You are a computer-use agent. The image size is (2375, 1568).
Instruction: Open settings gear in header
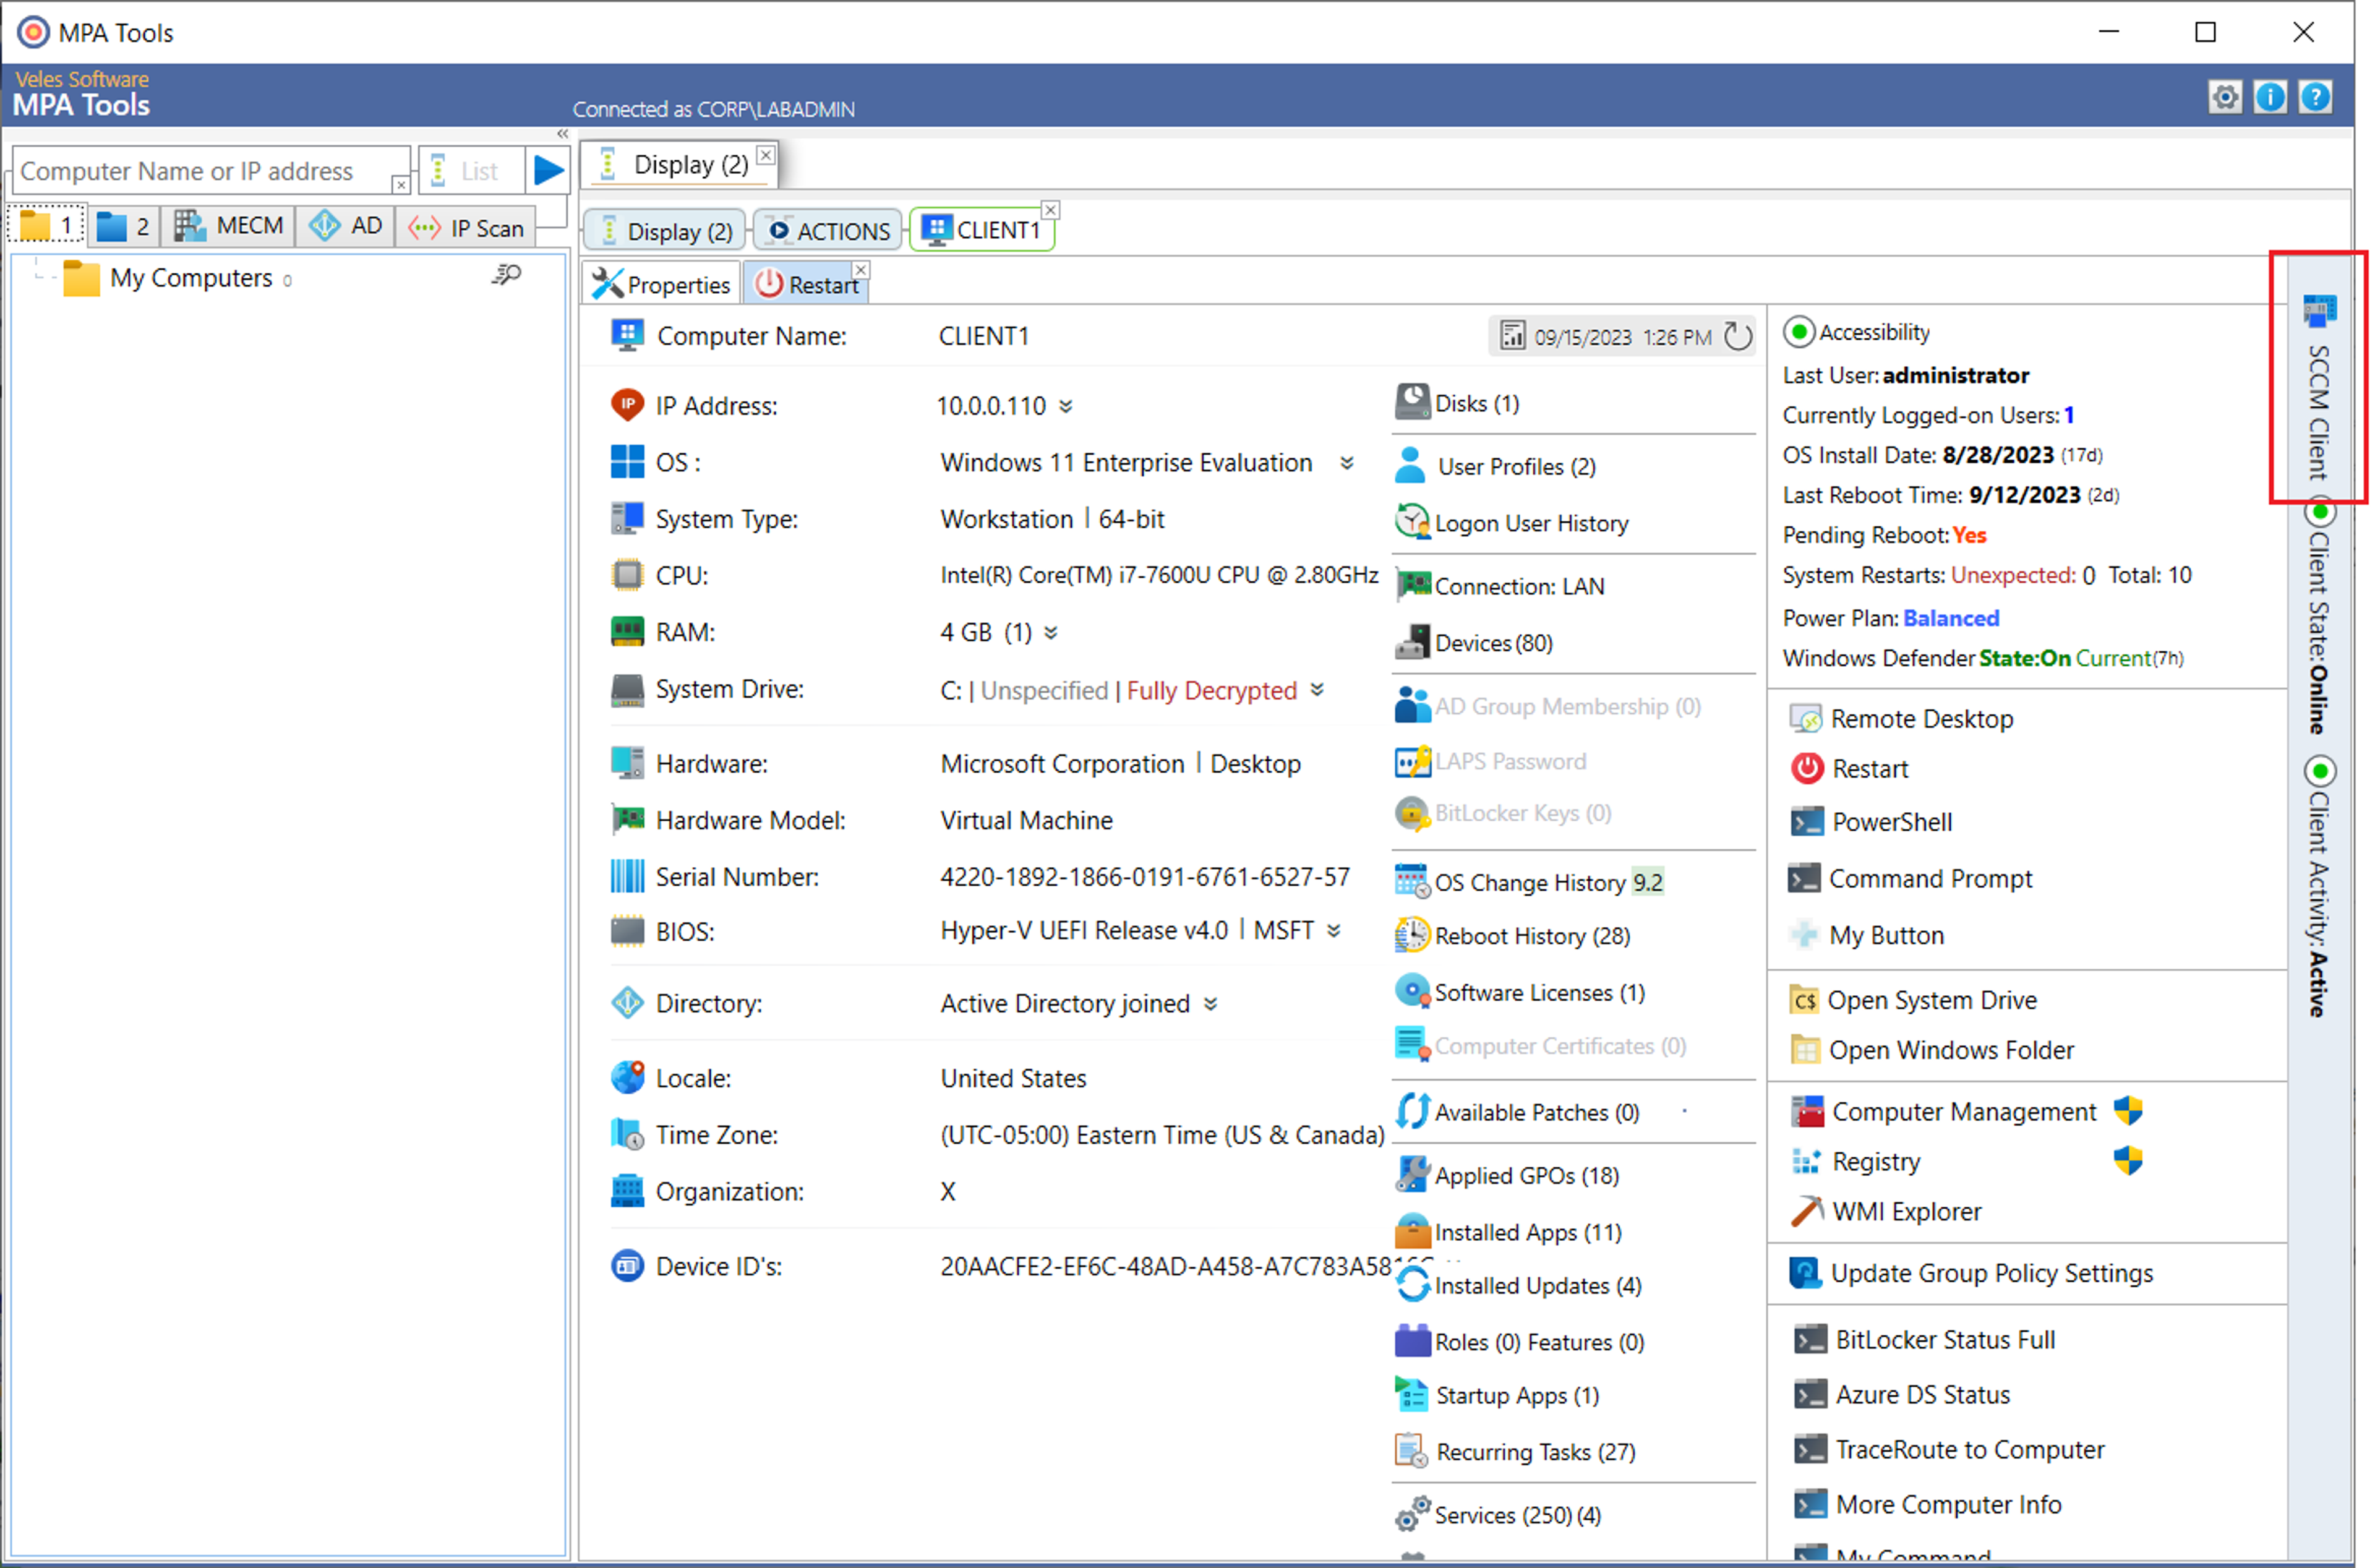pos(2224,97)
